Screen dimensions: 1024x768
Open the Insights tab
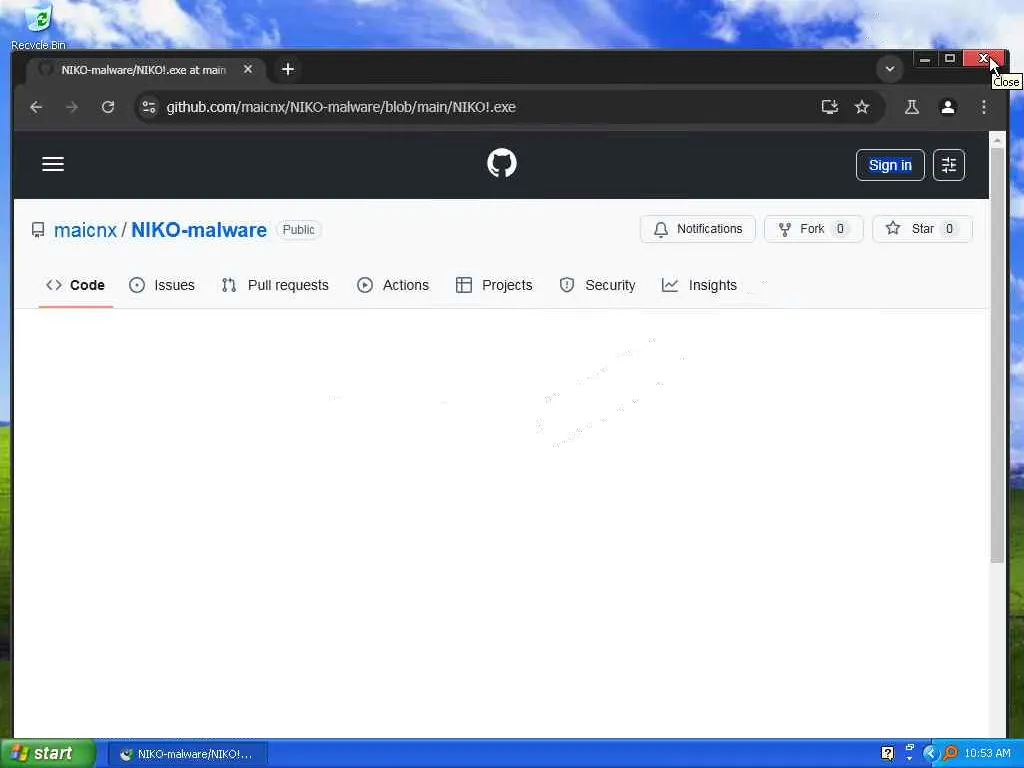pyautogui.click(x=699, y=285)
